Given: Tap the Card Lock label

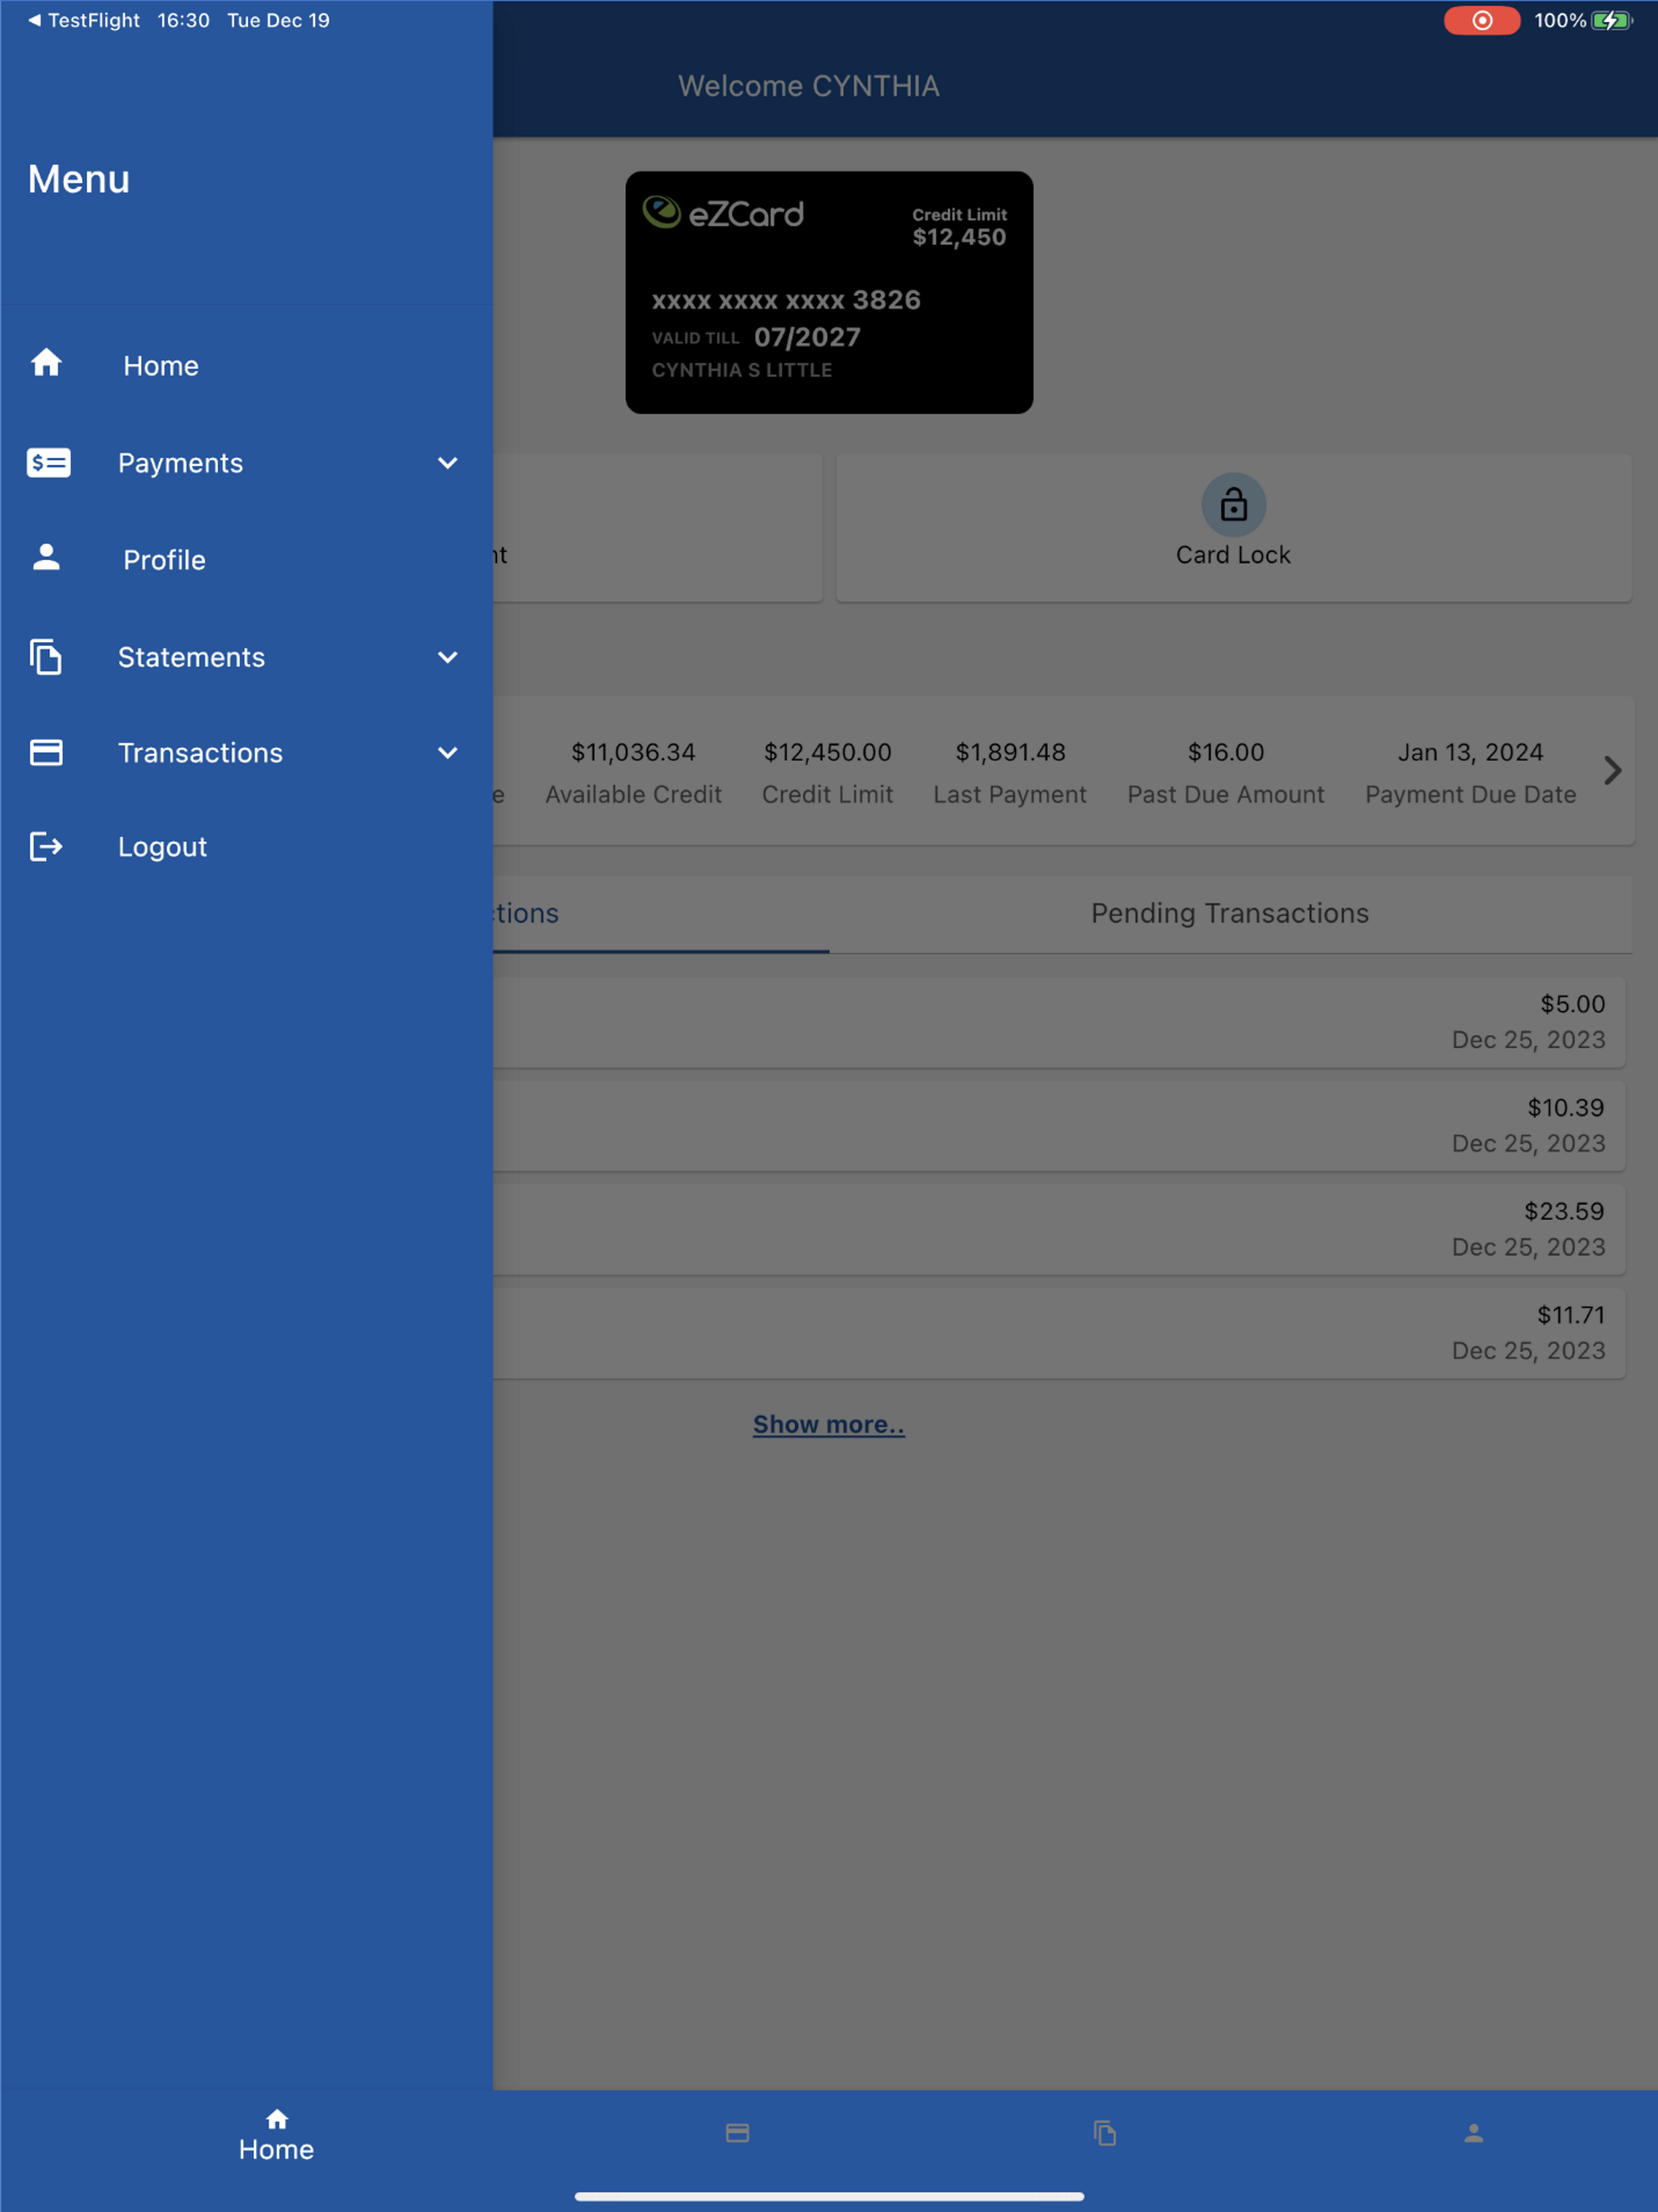Looking at the screenshot, I should (x=1233, y=555).
